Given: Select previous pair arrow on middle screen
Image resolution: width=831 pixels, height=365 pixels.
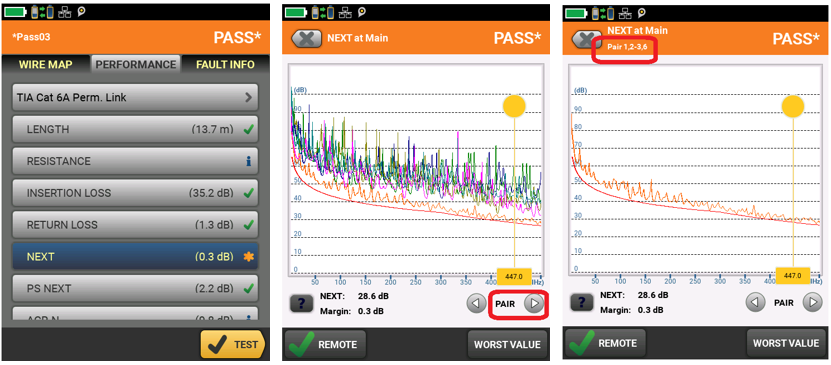Looking at the screenshot, I should pos(475,304).
